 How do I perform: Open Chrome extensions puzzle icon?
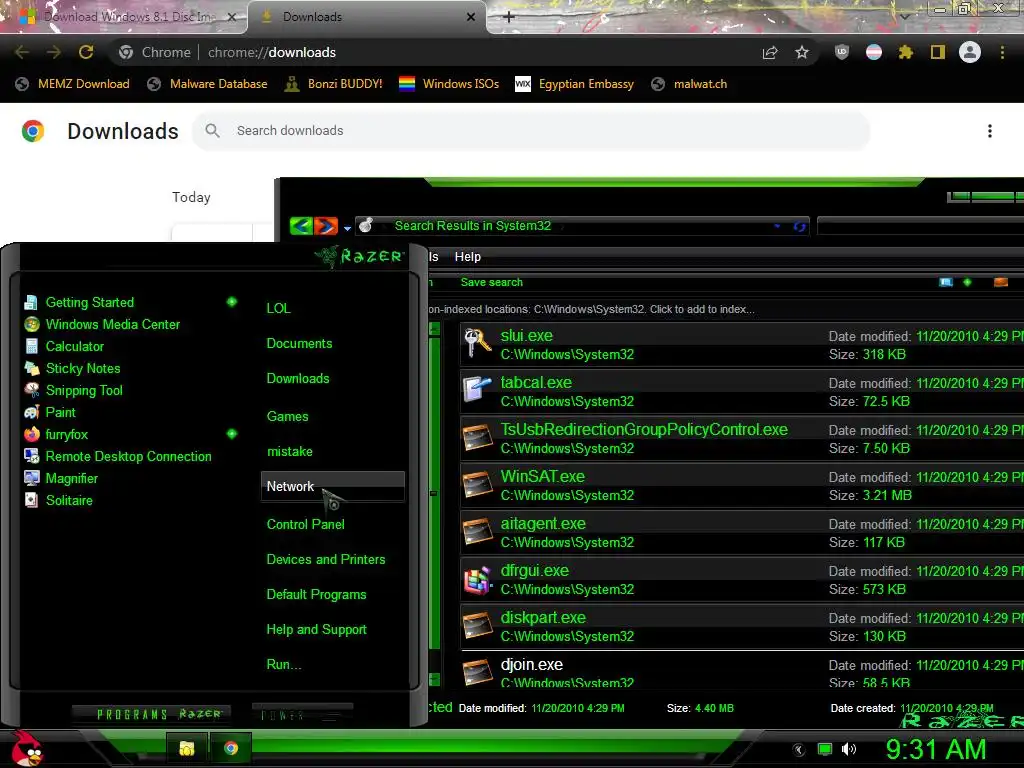click(905, 52)
